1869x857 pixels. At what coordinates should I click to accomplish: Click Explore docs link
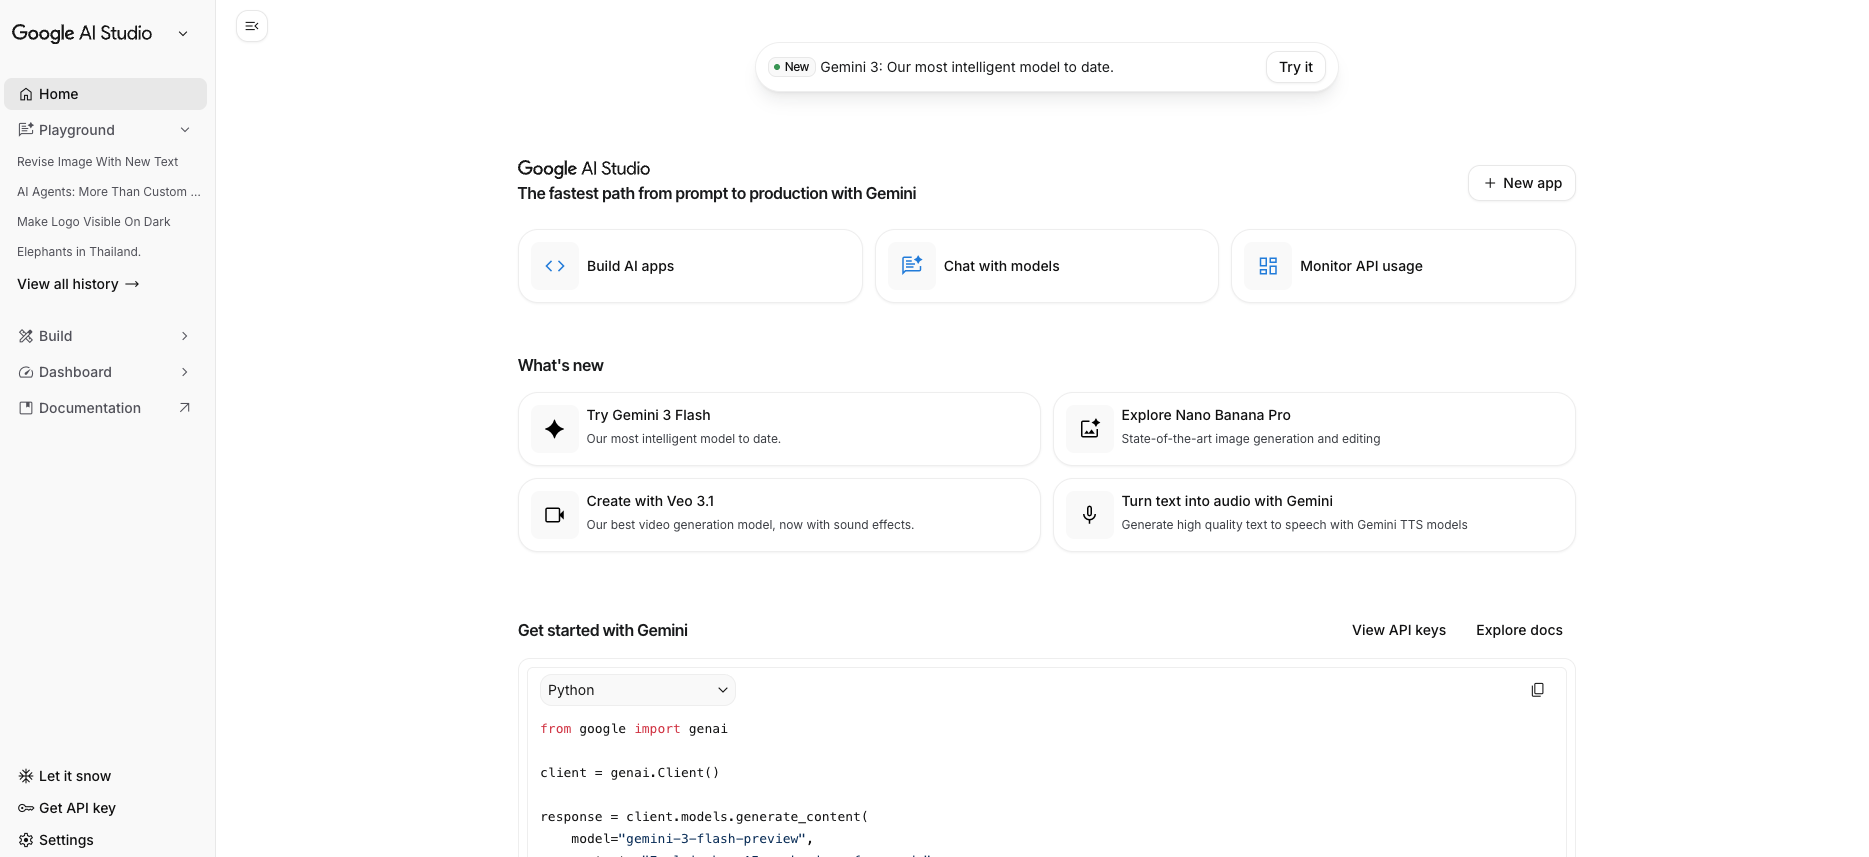tap(1519, 630)
